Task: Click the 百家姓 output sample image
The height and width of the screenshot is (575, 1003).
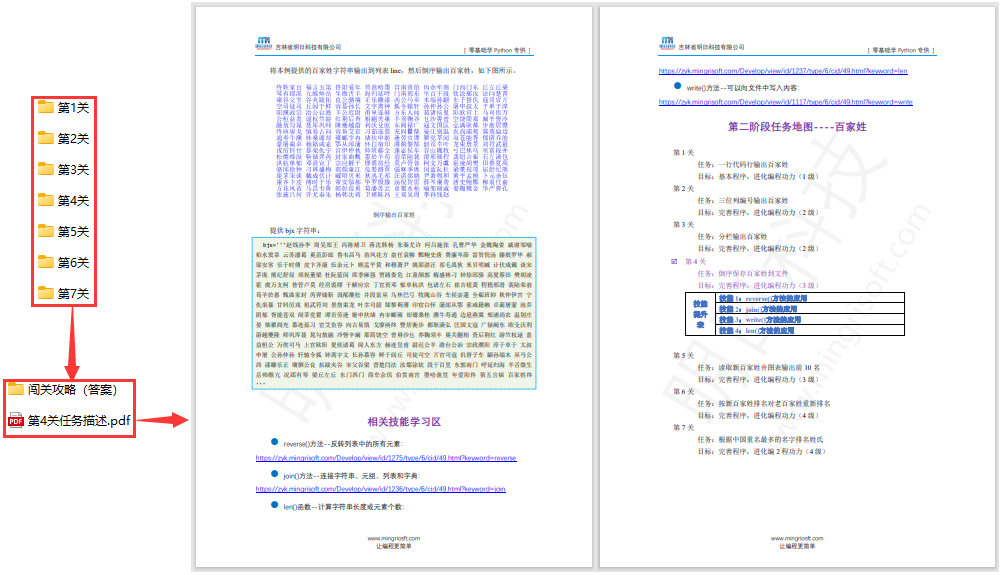Action: 392,141
